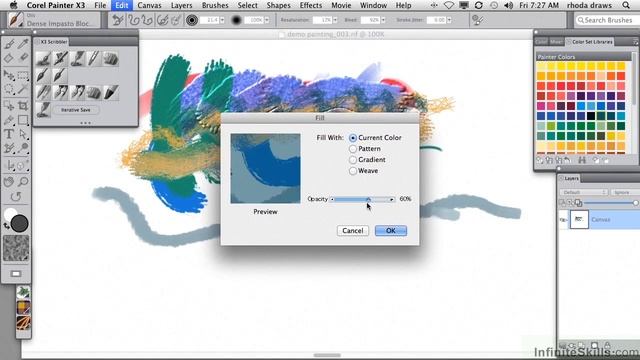640x360 pixels.
Task: Click the View Mode icon in toolbox
Action: (x=16, y=273)
